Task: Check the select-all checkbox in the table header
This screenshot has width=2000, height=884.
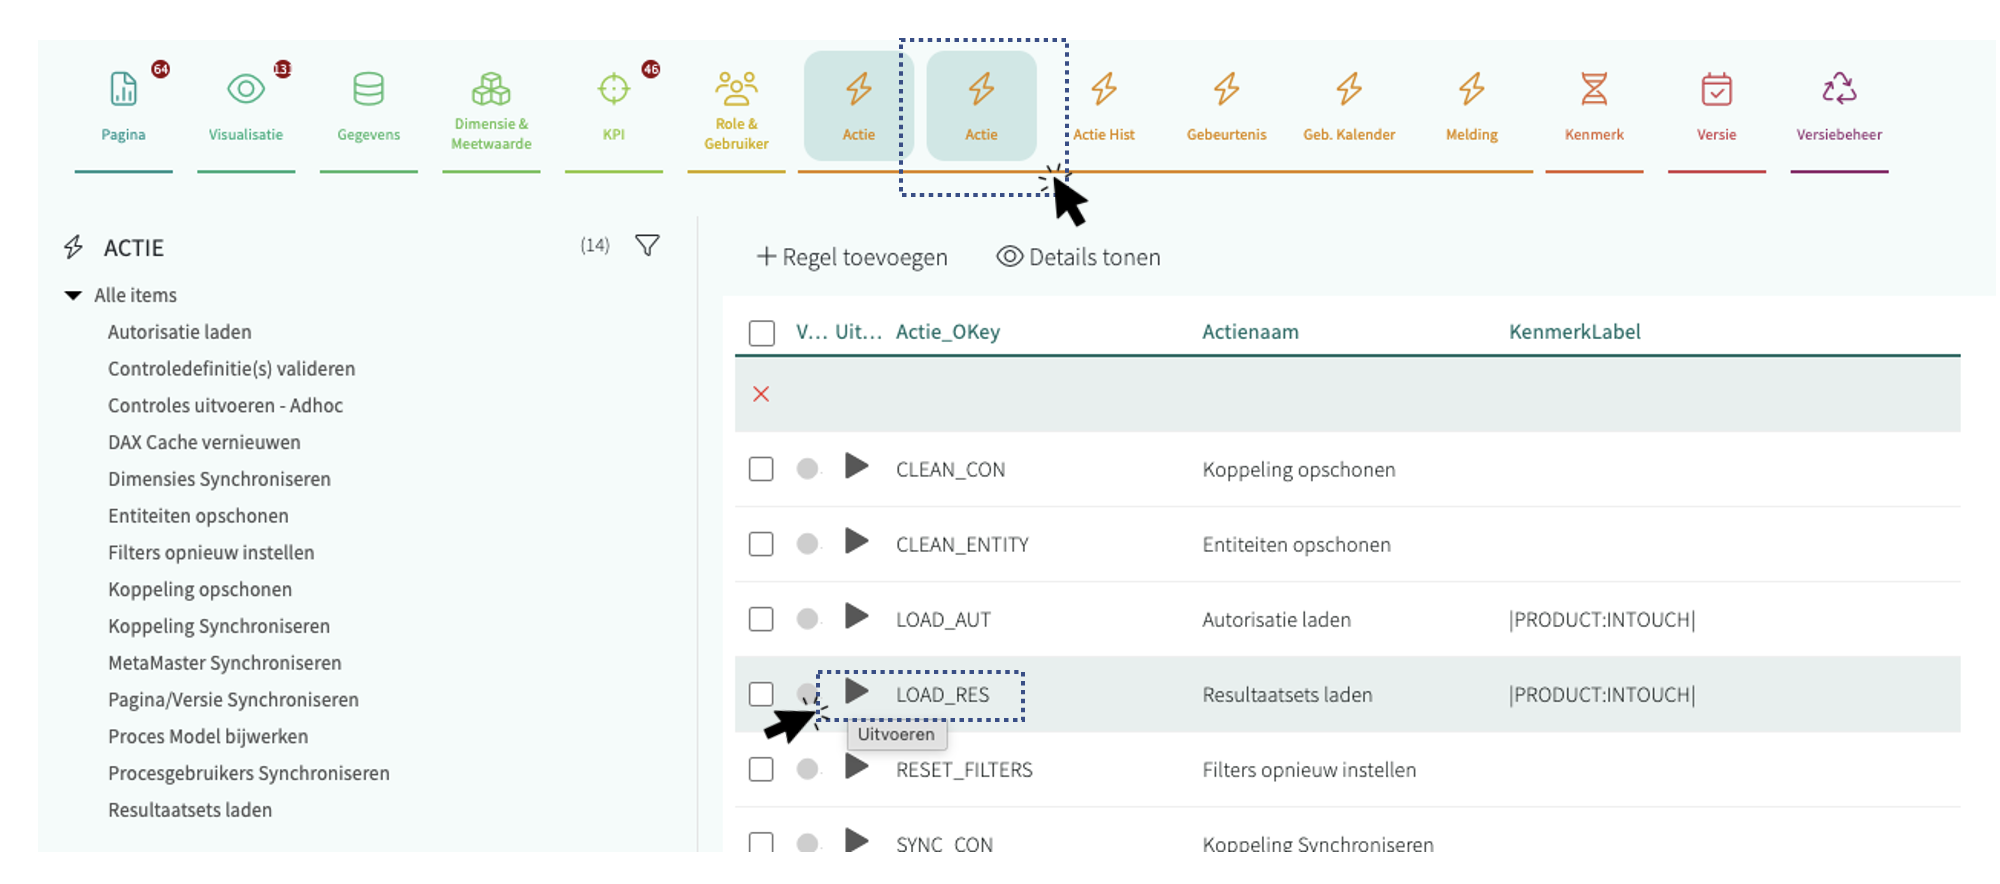Action: tap(761, 333)
